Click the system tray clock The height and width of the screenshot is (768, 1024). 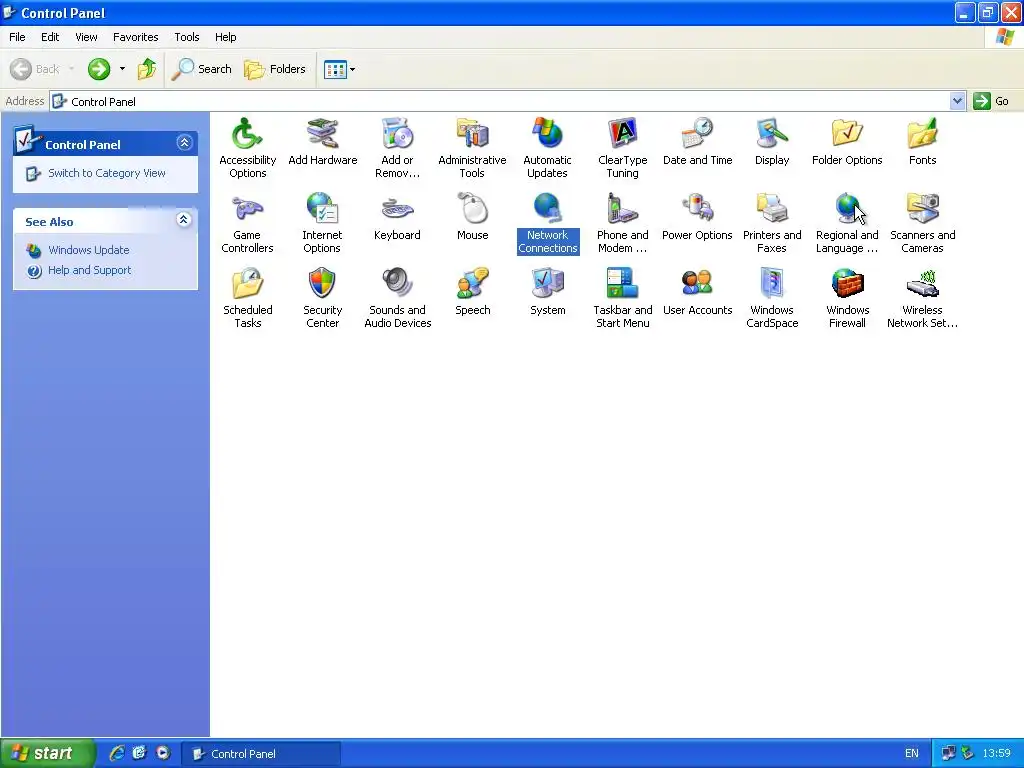point(996,754)
